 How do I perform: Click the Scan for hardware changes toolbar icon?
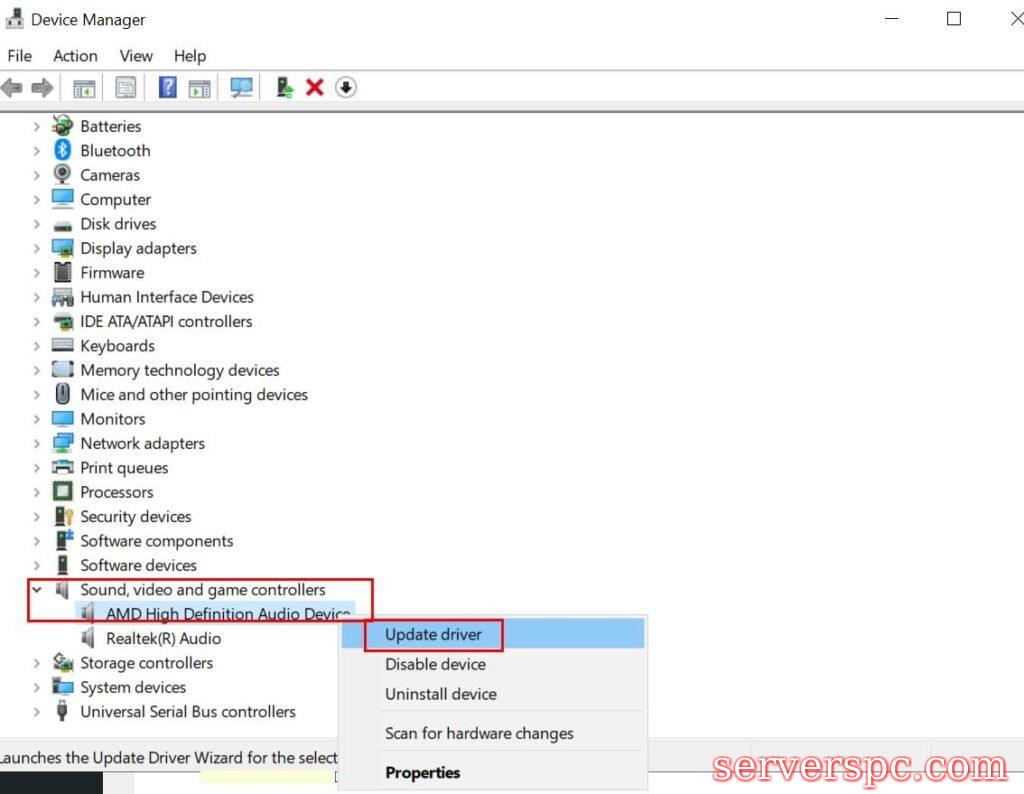pos(241,88)
